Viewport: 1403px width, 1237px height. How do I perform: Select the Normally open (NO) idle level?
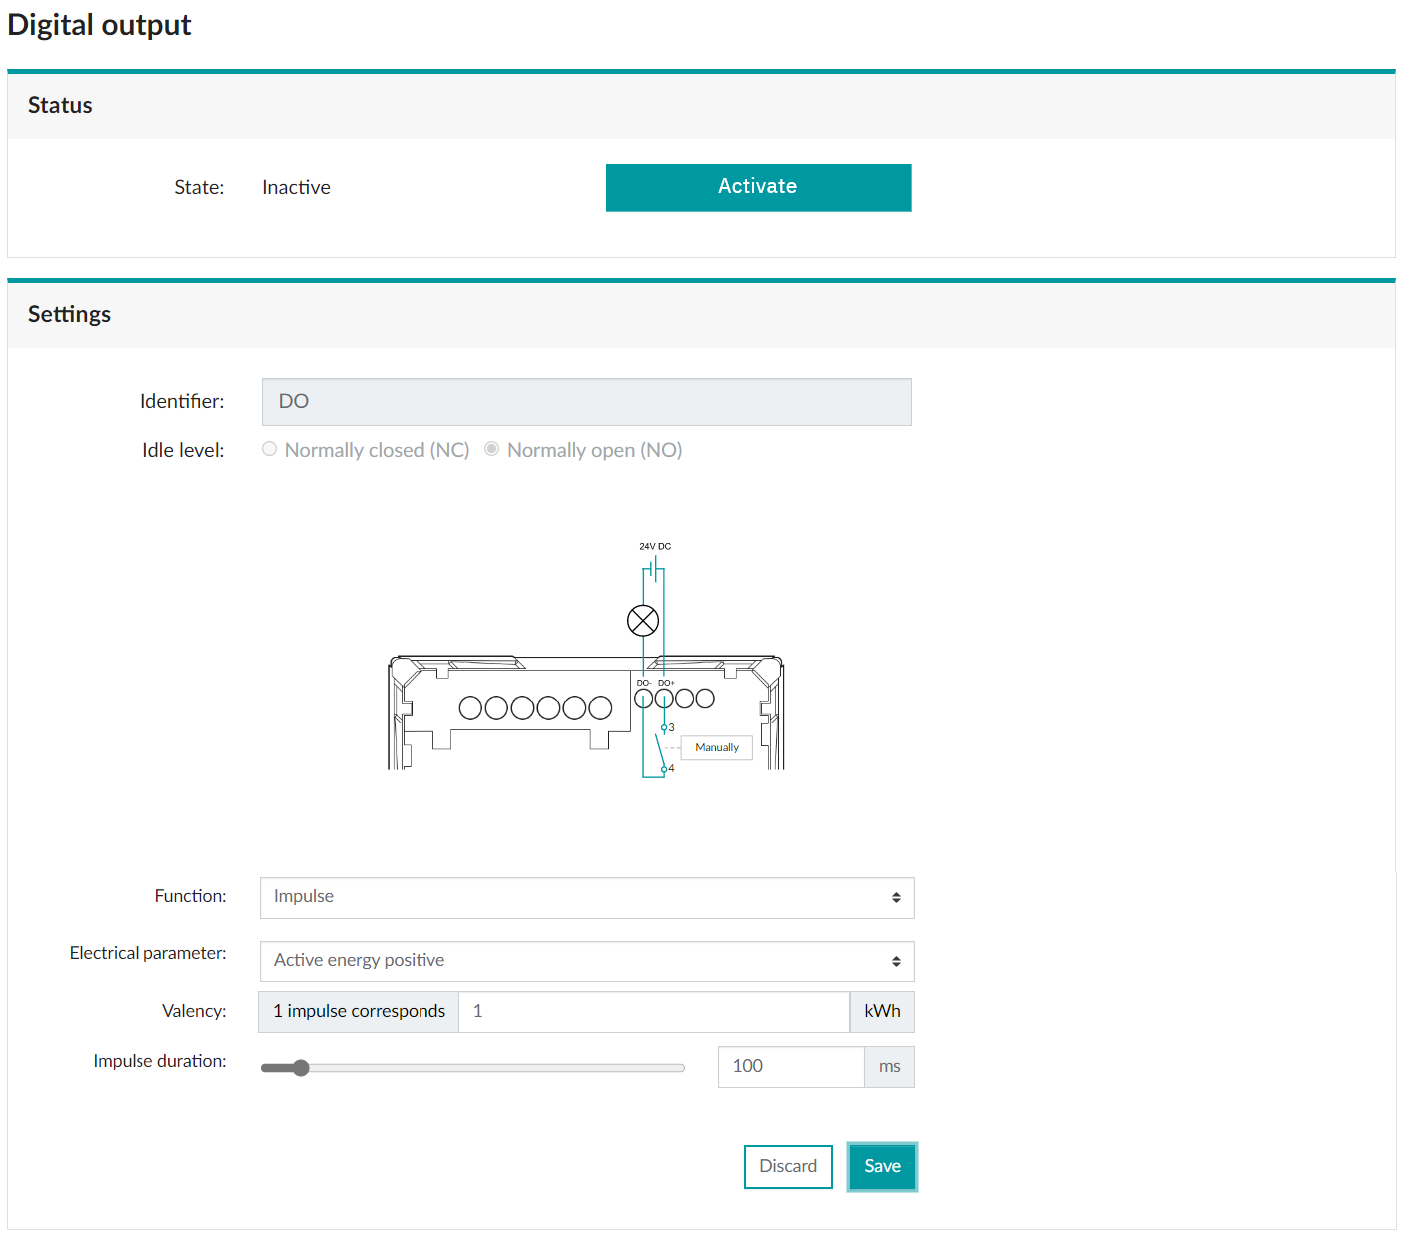(x=492, y=449)
